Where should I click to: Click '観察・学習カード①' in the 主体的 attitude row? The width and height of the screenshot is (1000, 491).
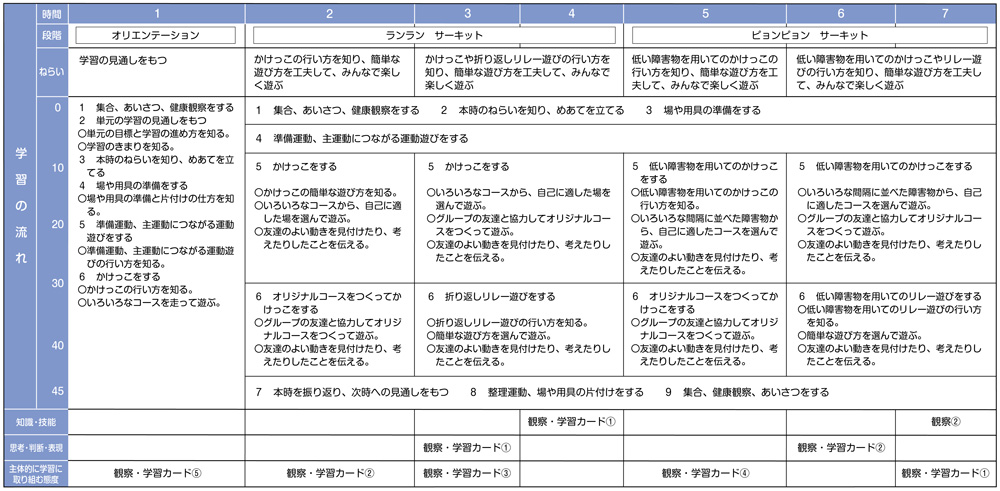pos(946,473)
